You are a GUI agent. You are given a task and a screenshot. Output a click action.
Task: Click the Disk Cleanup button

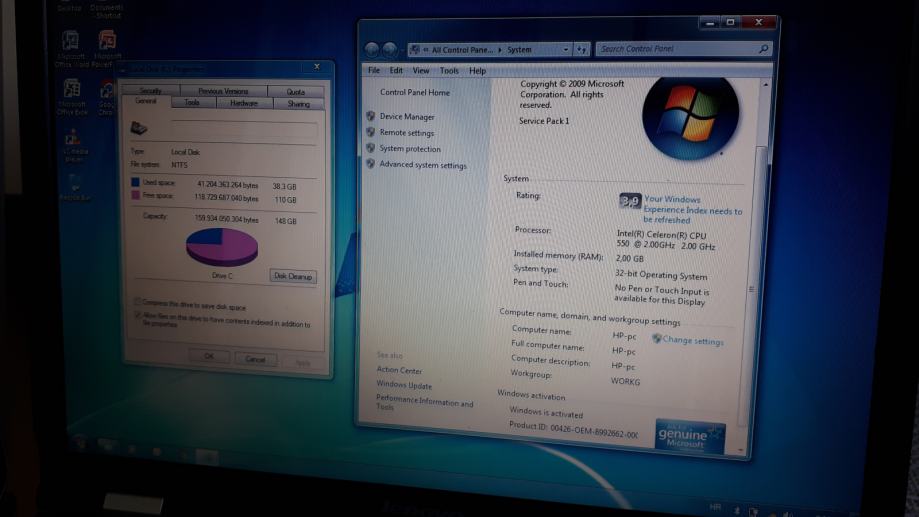(x=293, y=276)
